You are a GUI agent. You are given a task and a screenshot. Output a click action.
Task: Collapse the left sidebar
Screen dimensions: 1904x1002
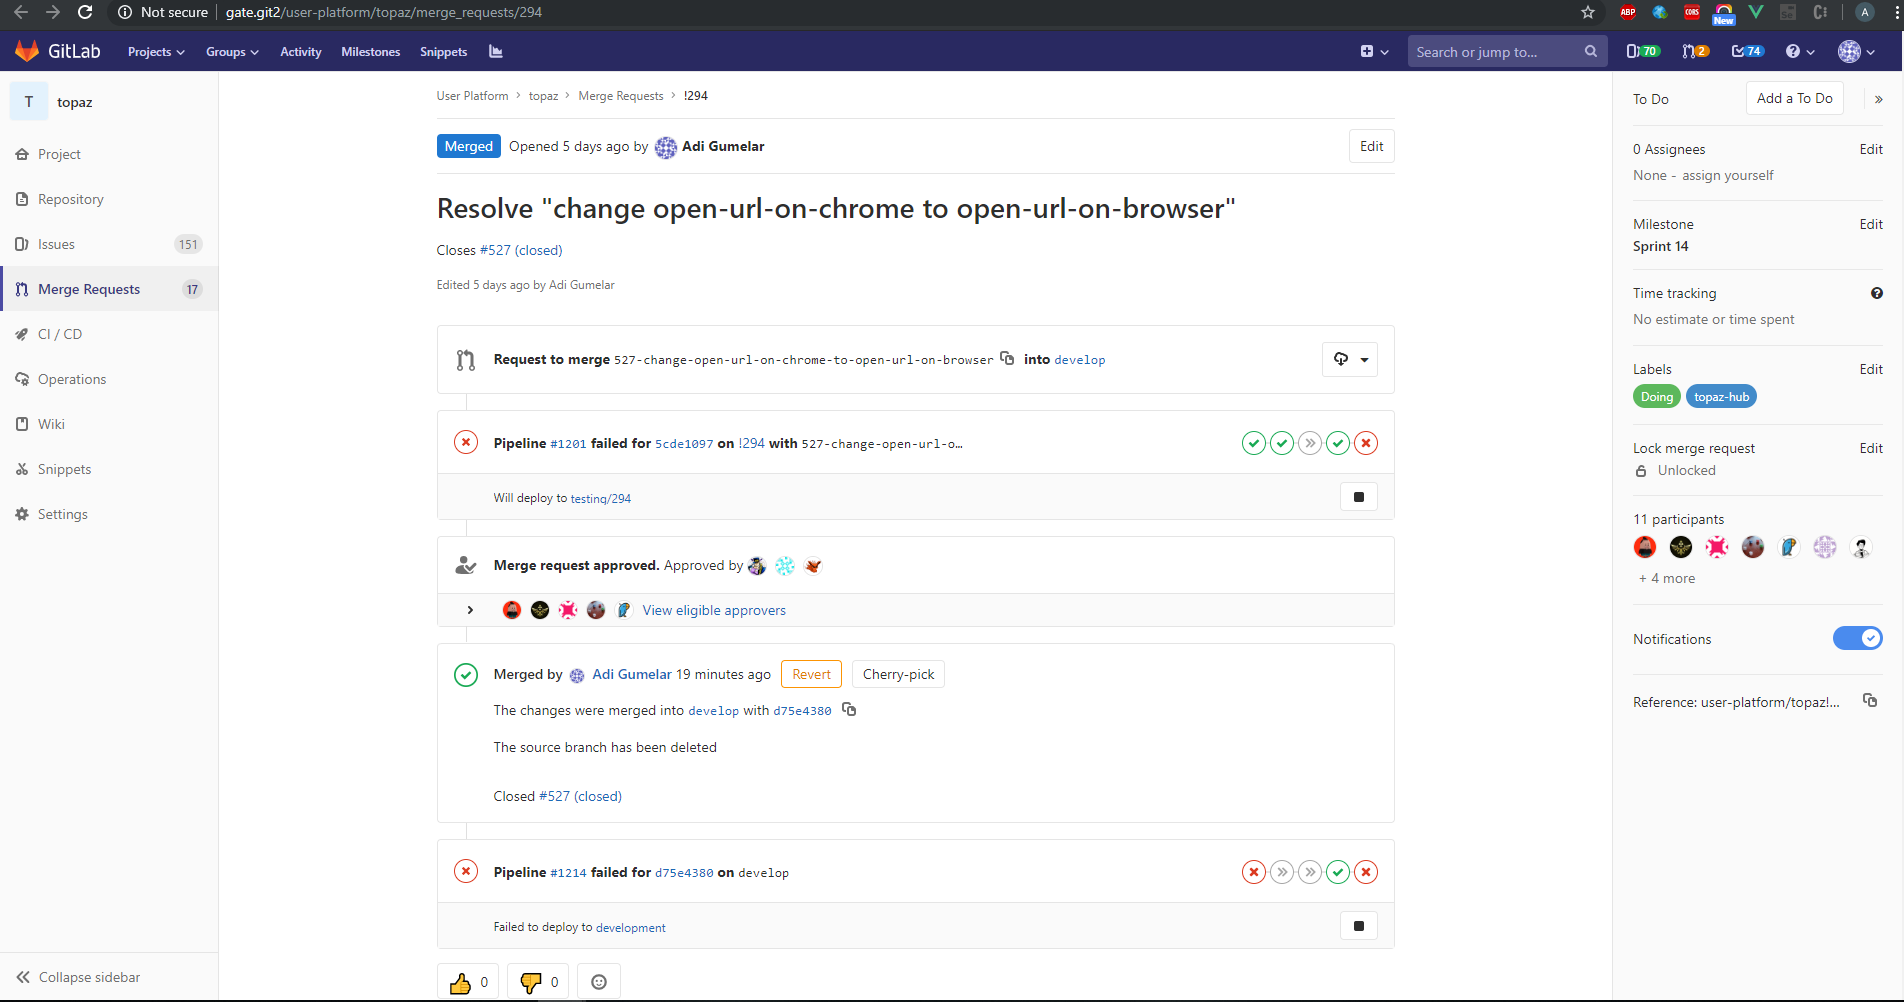[x=78, y=977]
